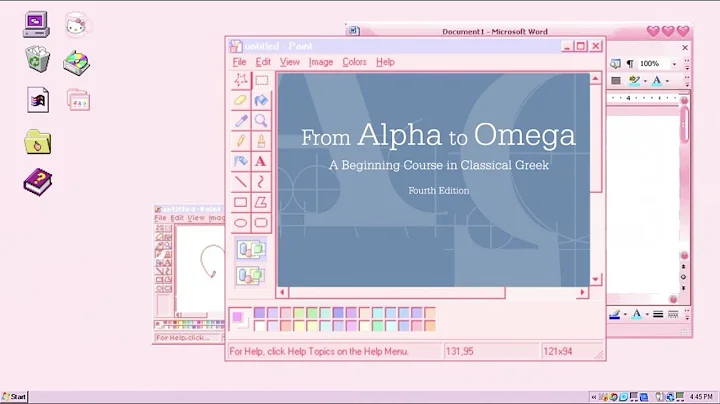Click the Line Color pen in Word's drawing toolbar
Image resolution: width=720 pixels, height=404 pixels.
point(615,314)
